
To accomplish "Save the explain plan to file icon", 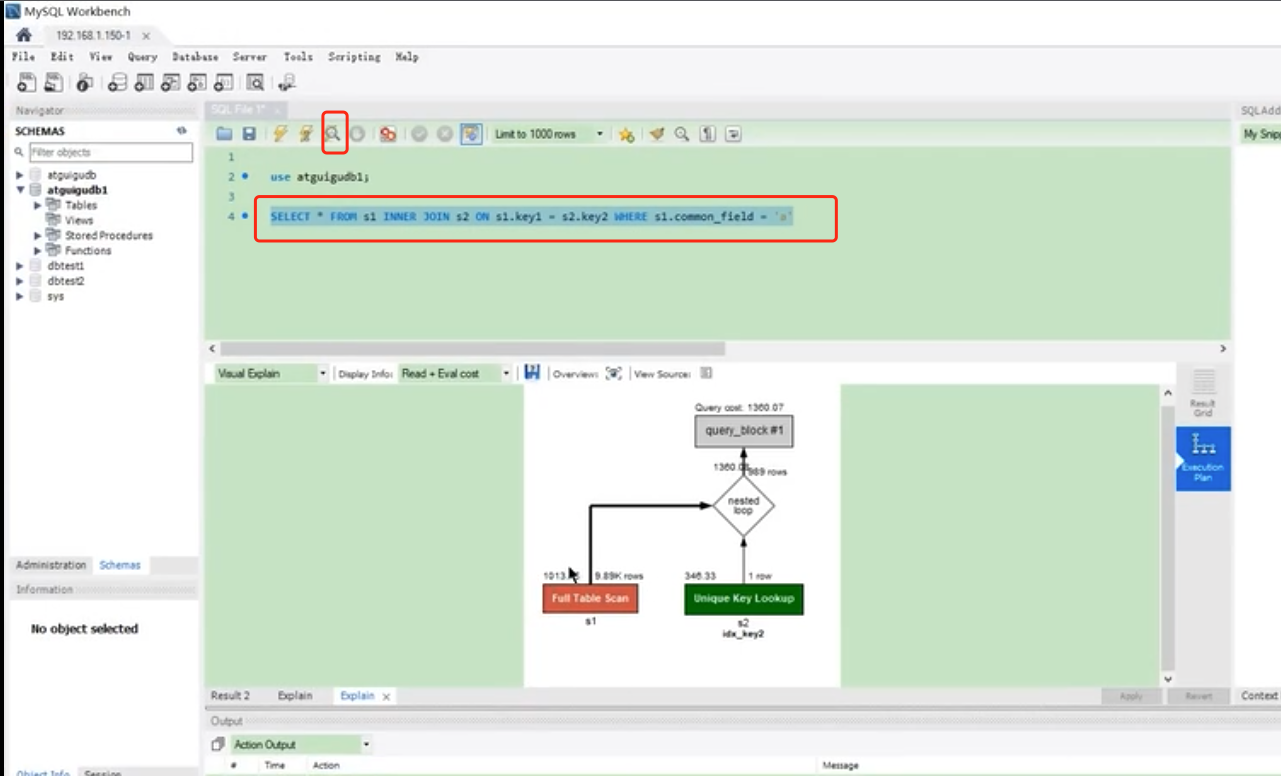I will pyautogui.click(x=532, y=373).
